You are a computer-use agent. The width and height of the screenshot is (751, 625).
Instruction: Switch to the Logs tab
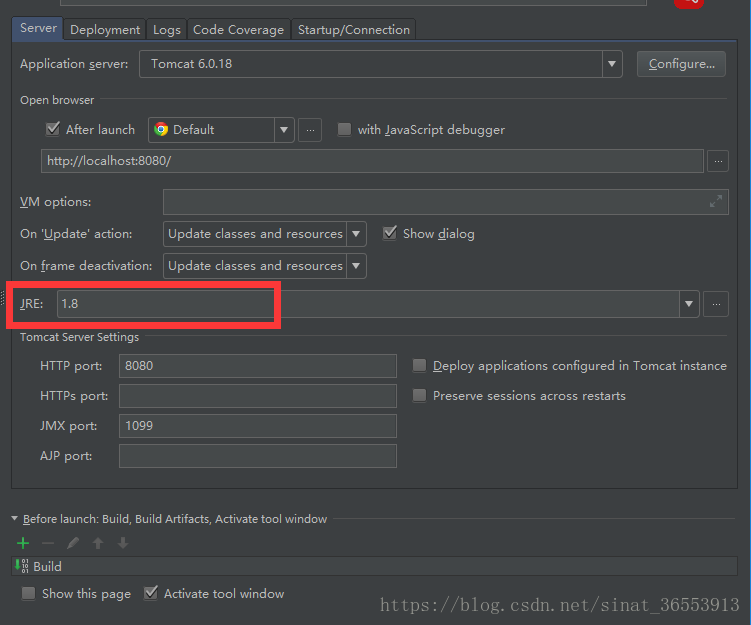(167, 30)
